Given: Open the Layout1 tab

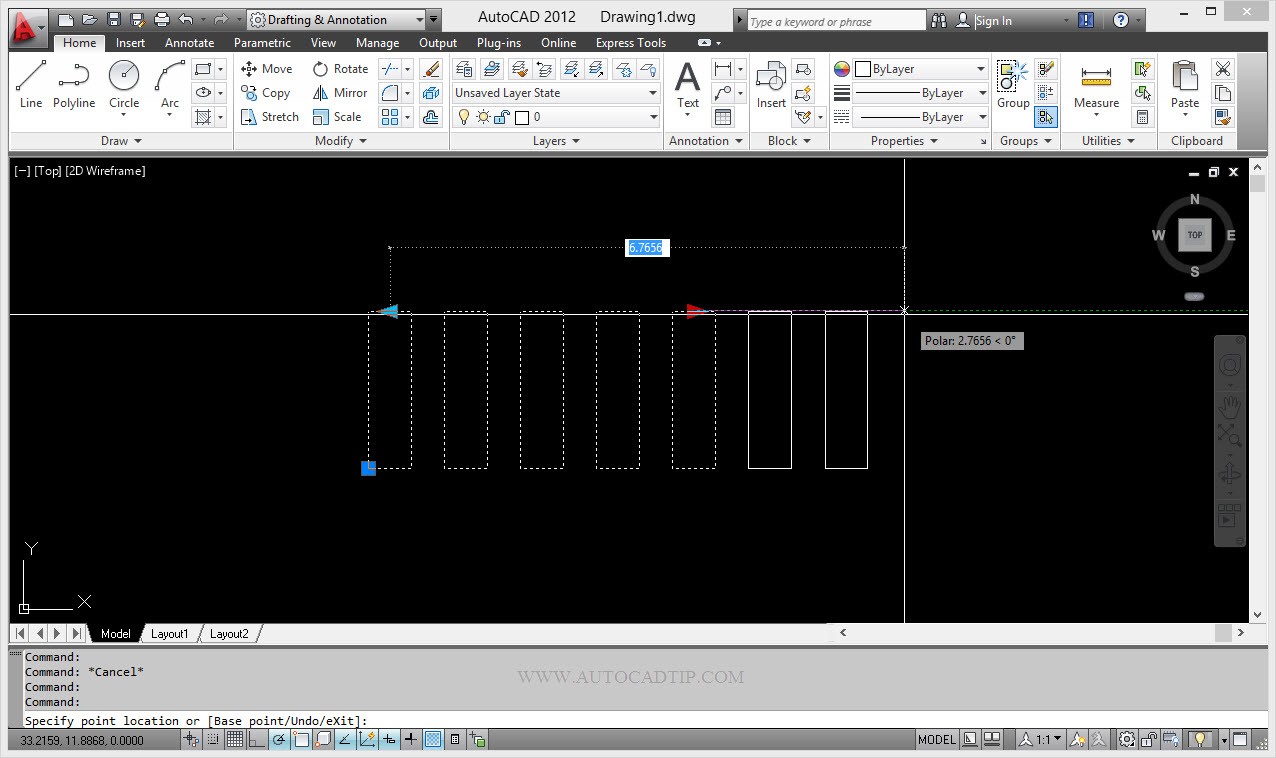Looking at the screenshot, I should click(x=170, y=633).
